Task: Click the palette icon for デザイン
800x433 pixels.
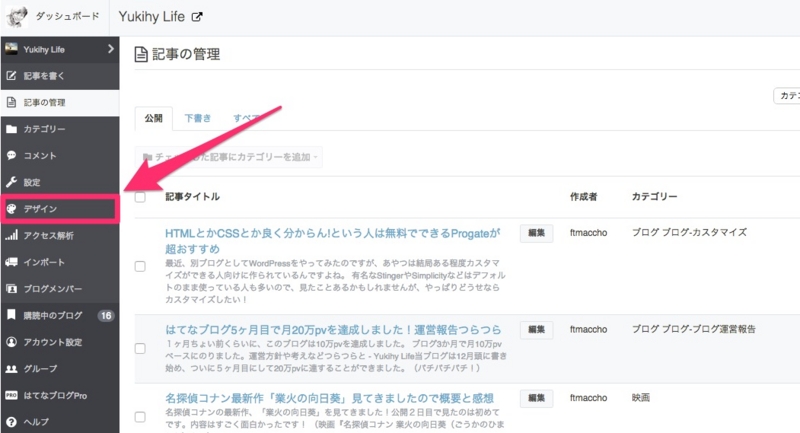Action: pyautogui.click(x=11, y=209)
